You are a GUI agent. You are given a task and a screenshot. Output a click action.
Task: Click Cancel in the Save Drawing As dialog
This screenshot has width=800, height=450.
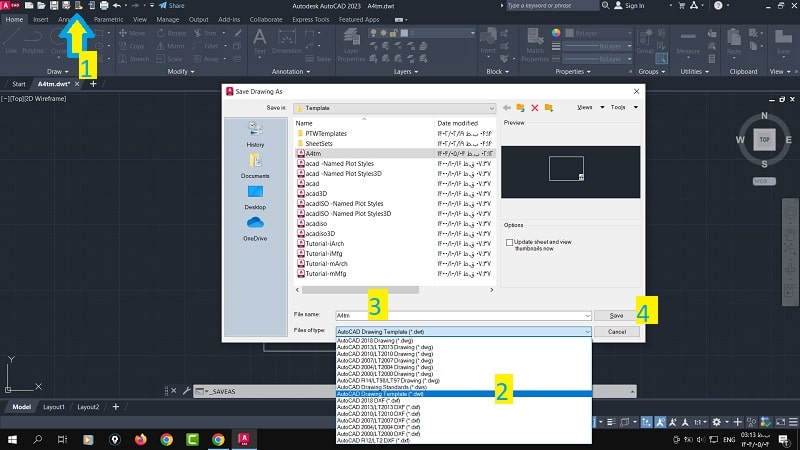click(x=617, y=332)
